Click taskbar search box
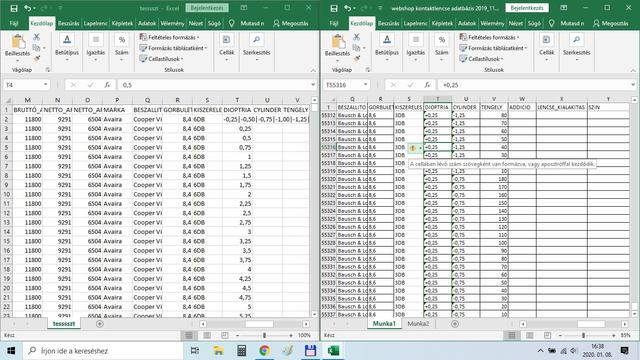This screenshot has width=640, height=360. coord(103,351)
